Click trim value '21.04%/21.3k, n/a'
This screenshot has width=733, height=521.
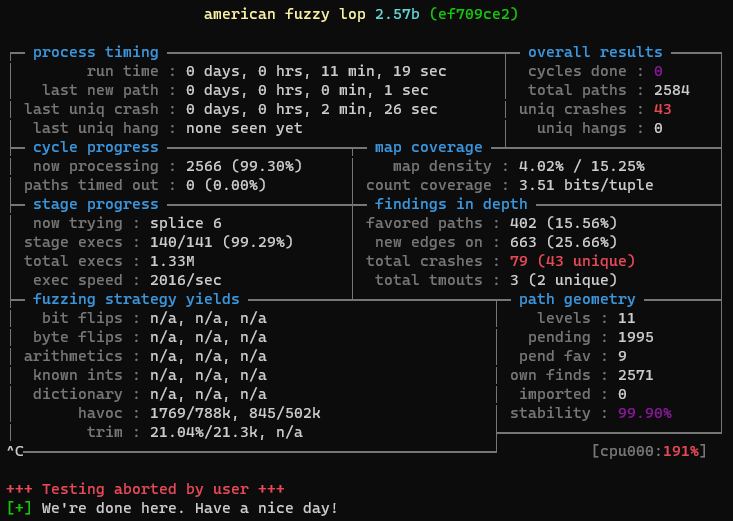coord(226,433)
